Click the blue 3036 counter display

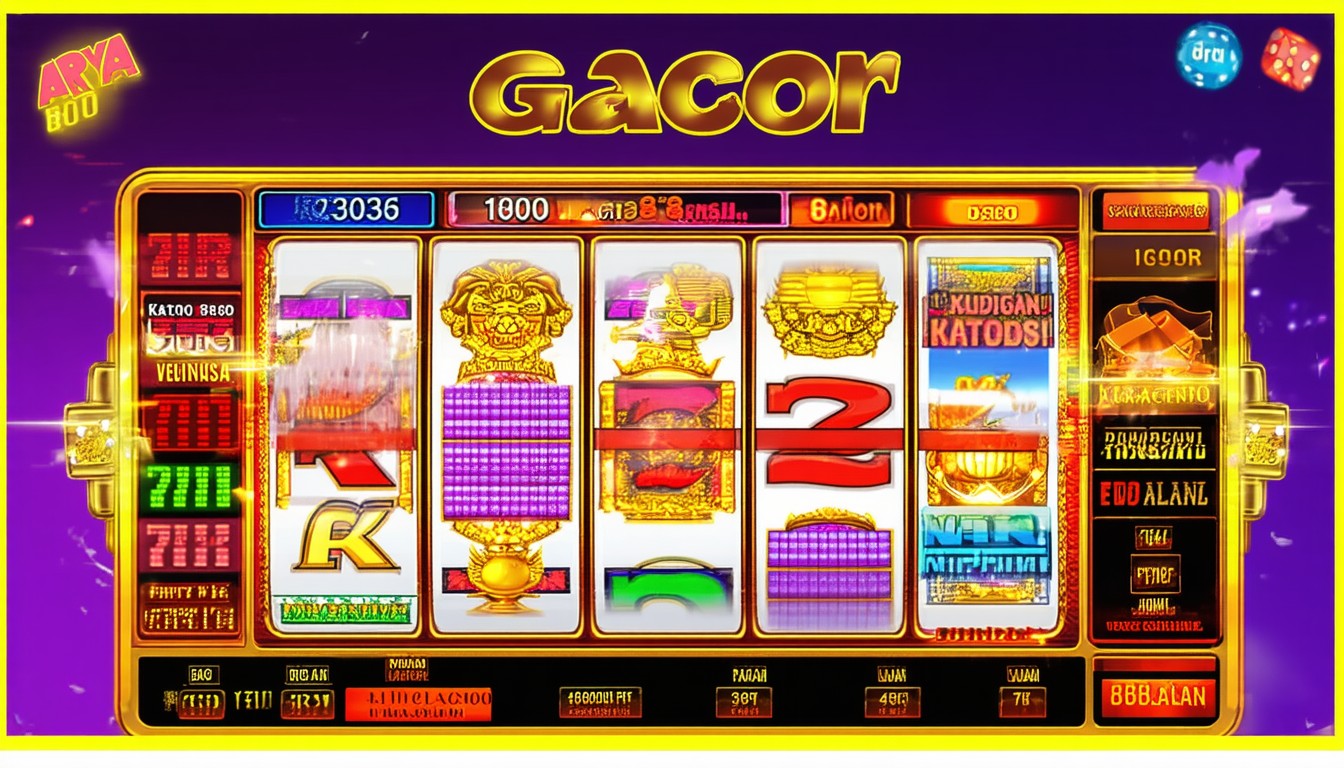pyautogui.click(x=346, y=210)
